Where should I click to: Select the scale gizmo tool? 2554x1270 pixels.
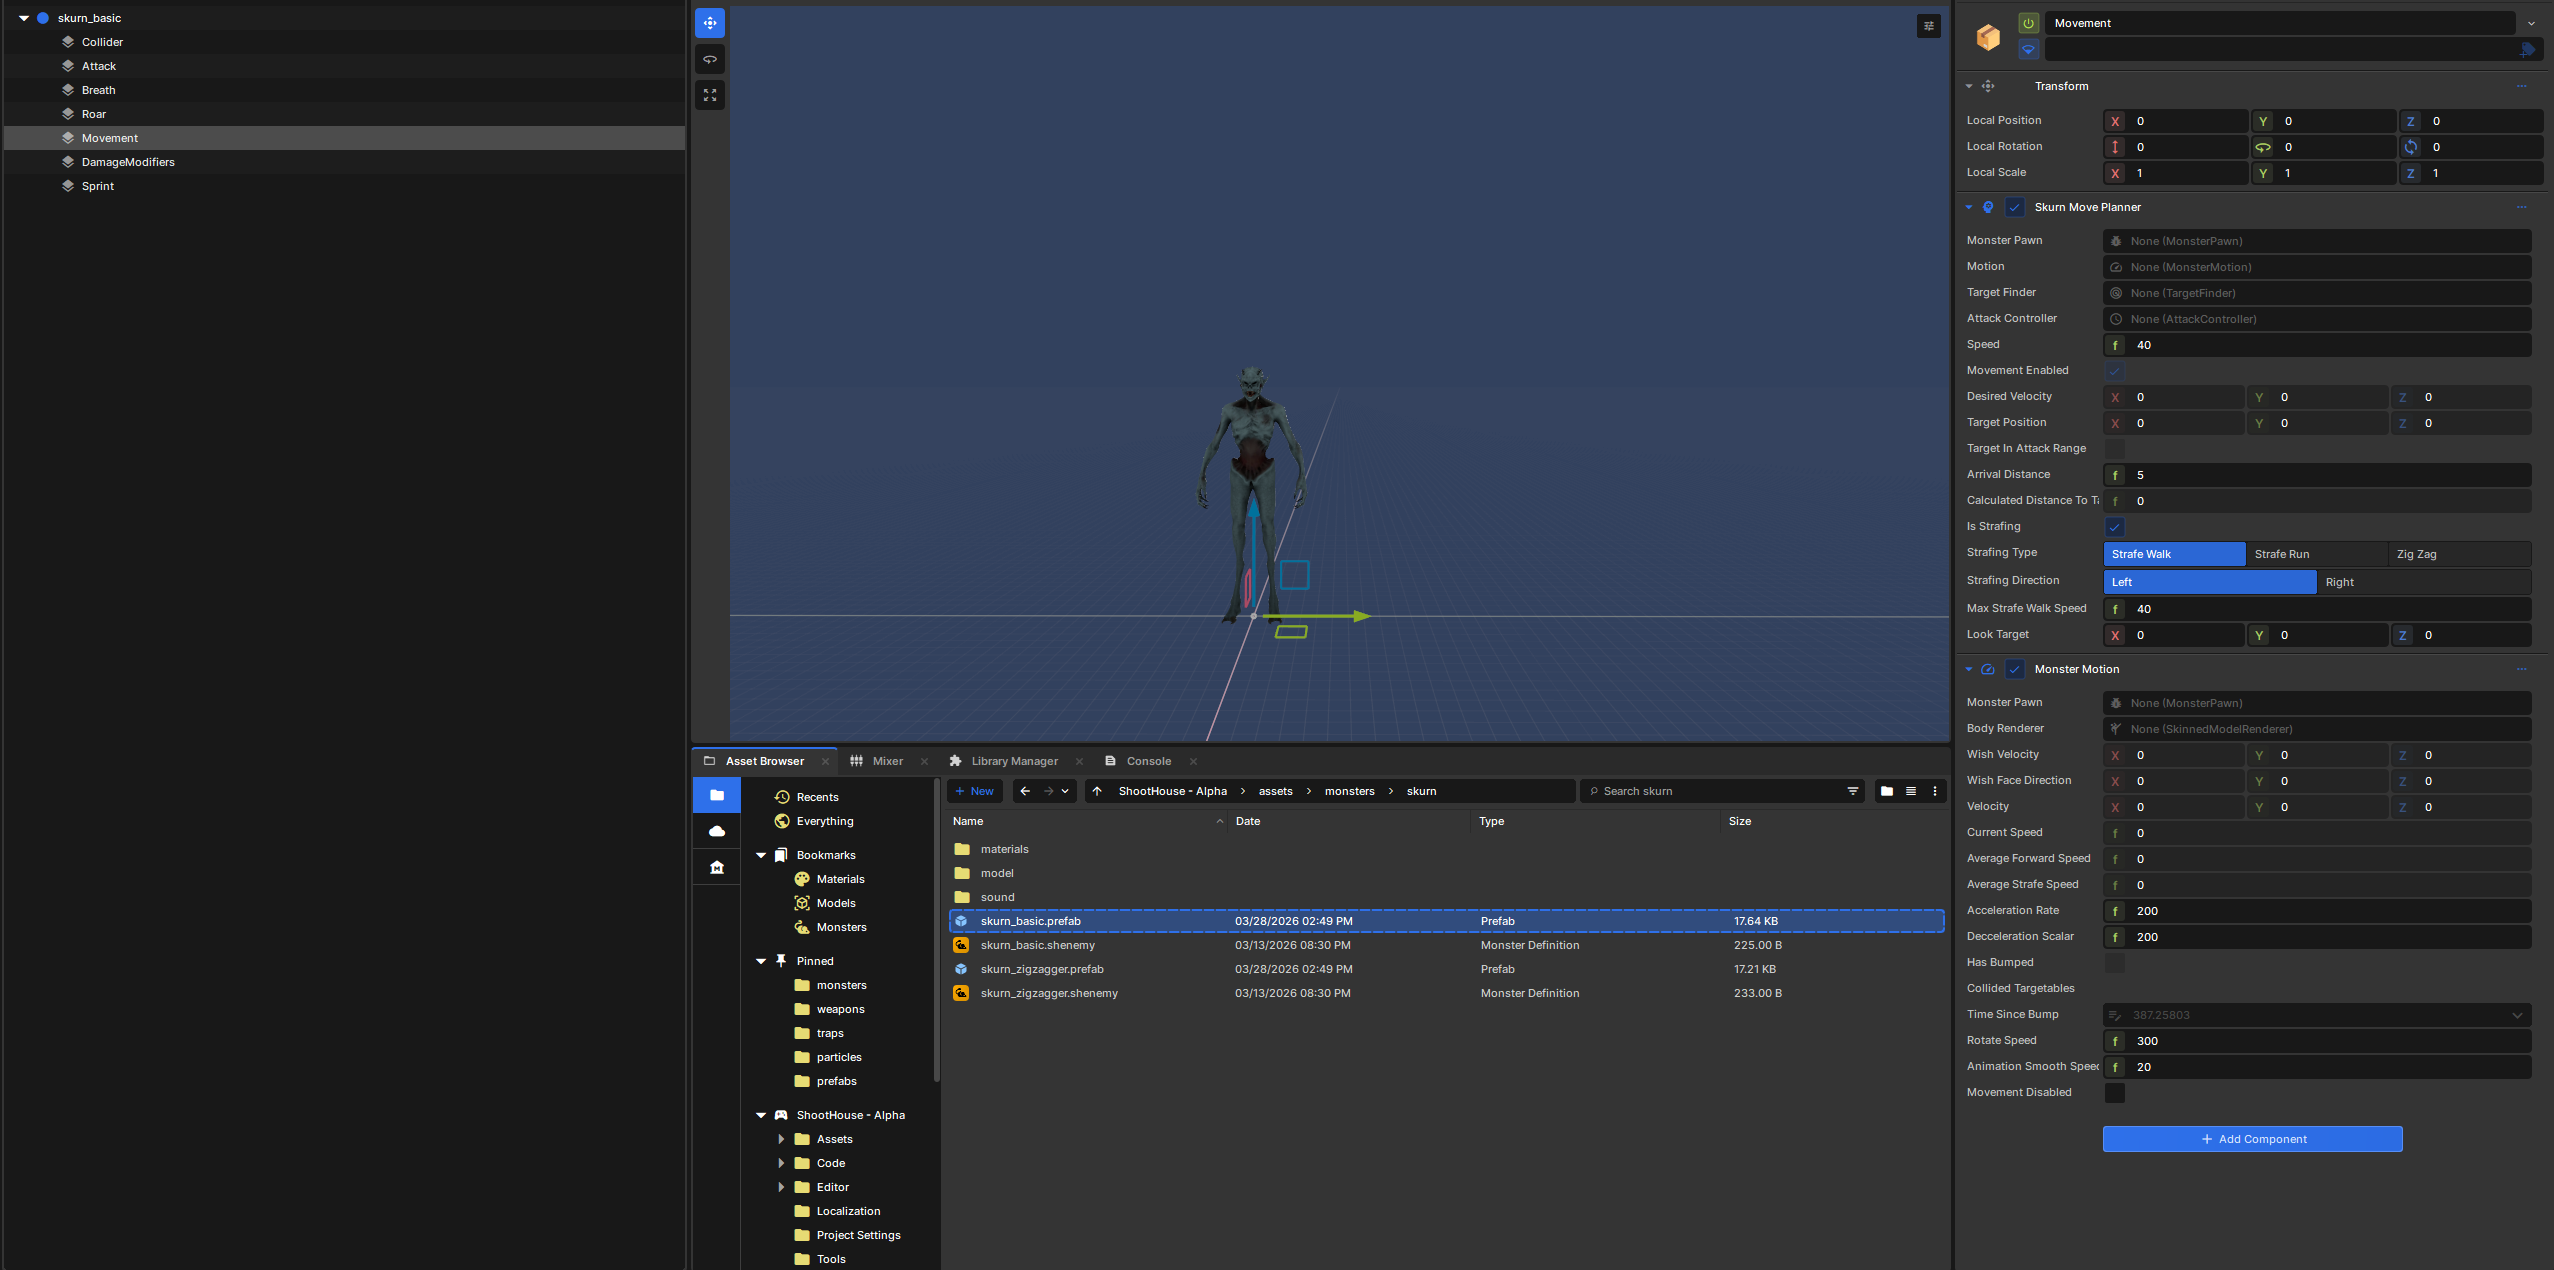click(710, 95)
